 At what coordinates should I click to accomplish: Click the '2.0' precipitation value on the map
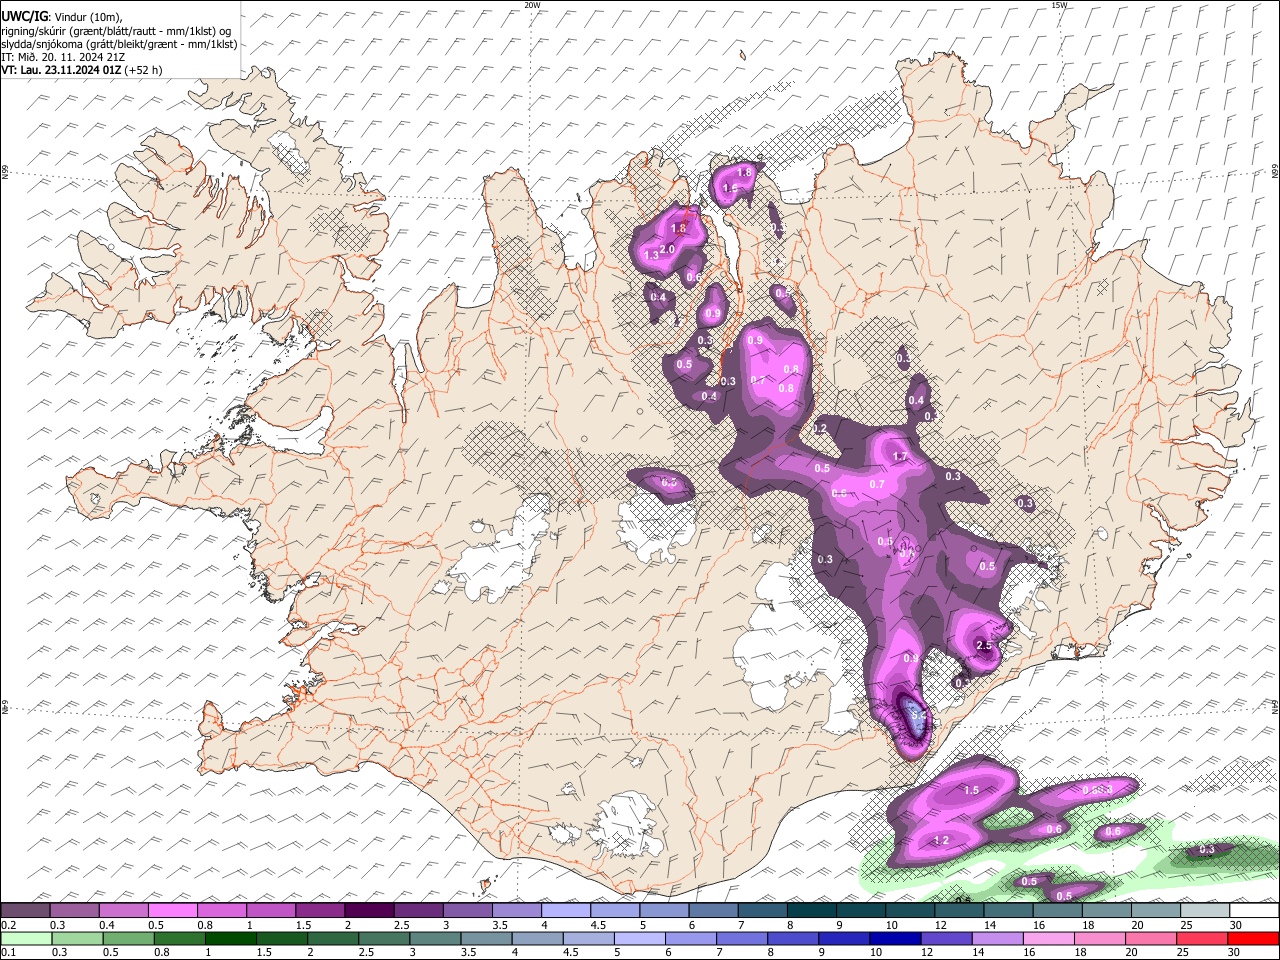click(x=667, y=249)
